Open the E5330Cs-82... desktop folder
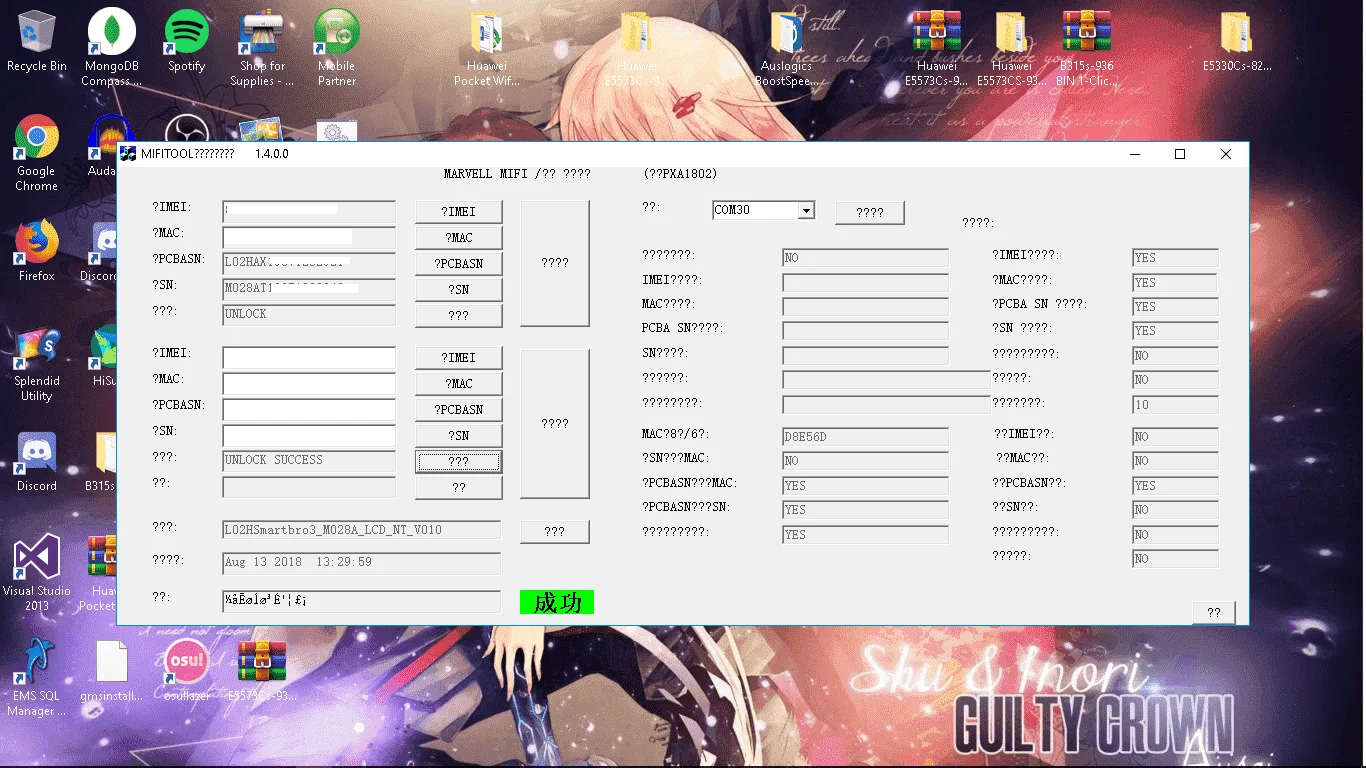Image resolution: width=1366 pixels, height=768 pixels. pyautogui.click(x=1237, y=42)
